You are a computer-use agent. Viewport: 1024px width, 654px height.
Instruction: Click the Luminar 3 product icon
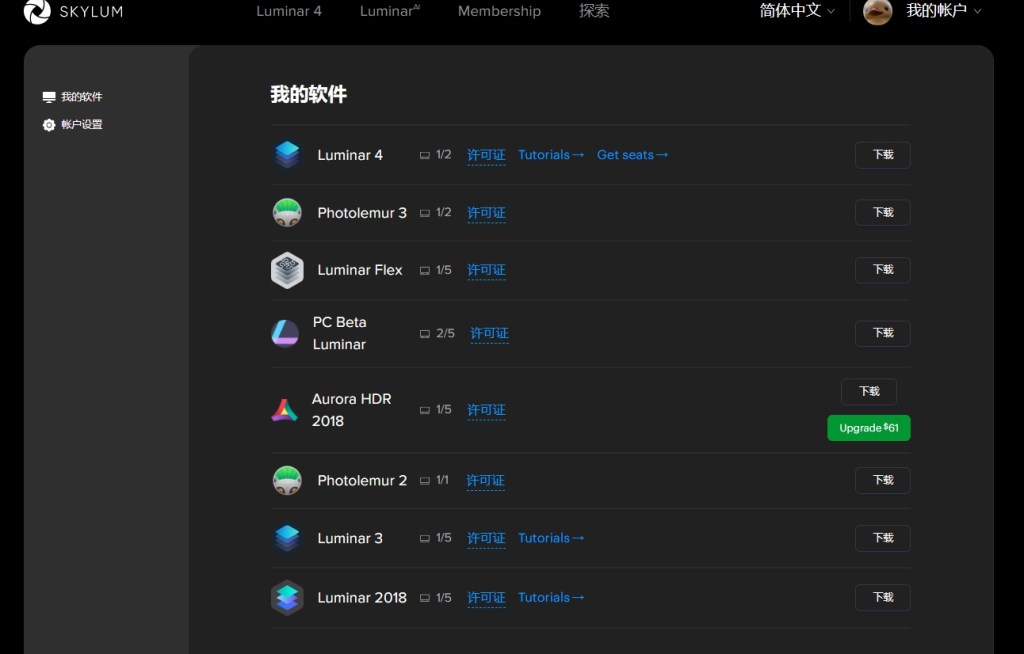coord(287,538)
